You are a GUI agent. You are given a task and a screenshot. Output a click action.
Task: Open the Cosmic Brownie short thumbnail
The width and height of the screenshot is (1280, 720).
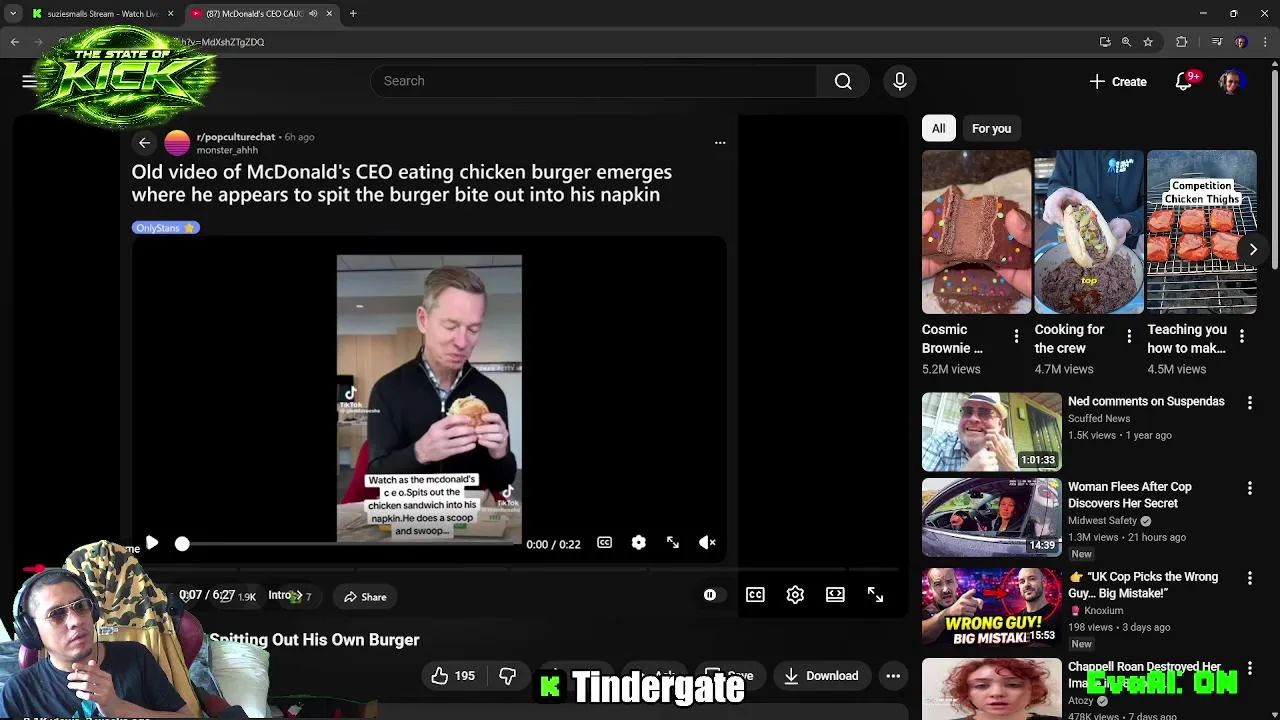[x=976, y=232]
